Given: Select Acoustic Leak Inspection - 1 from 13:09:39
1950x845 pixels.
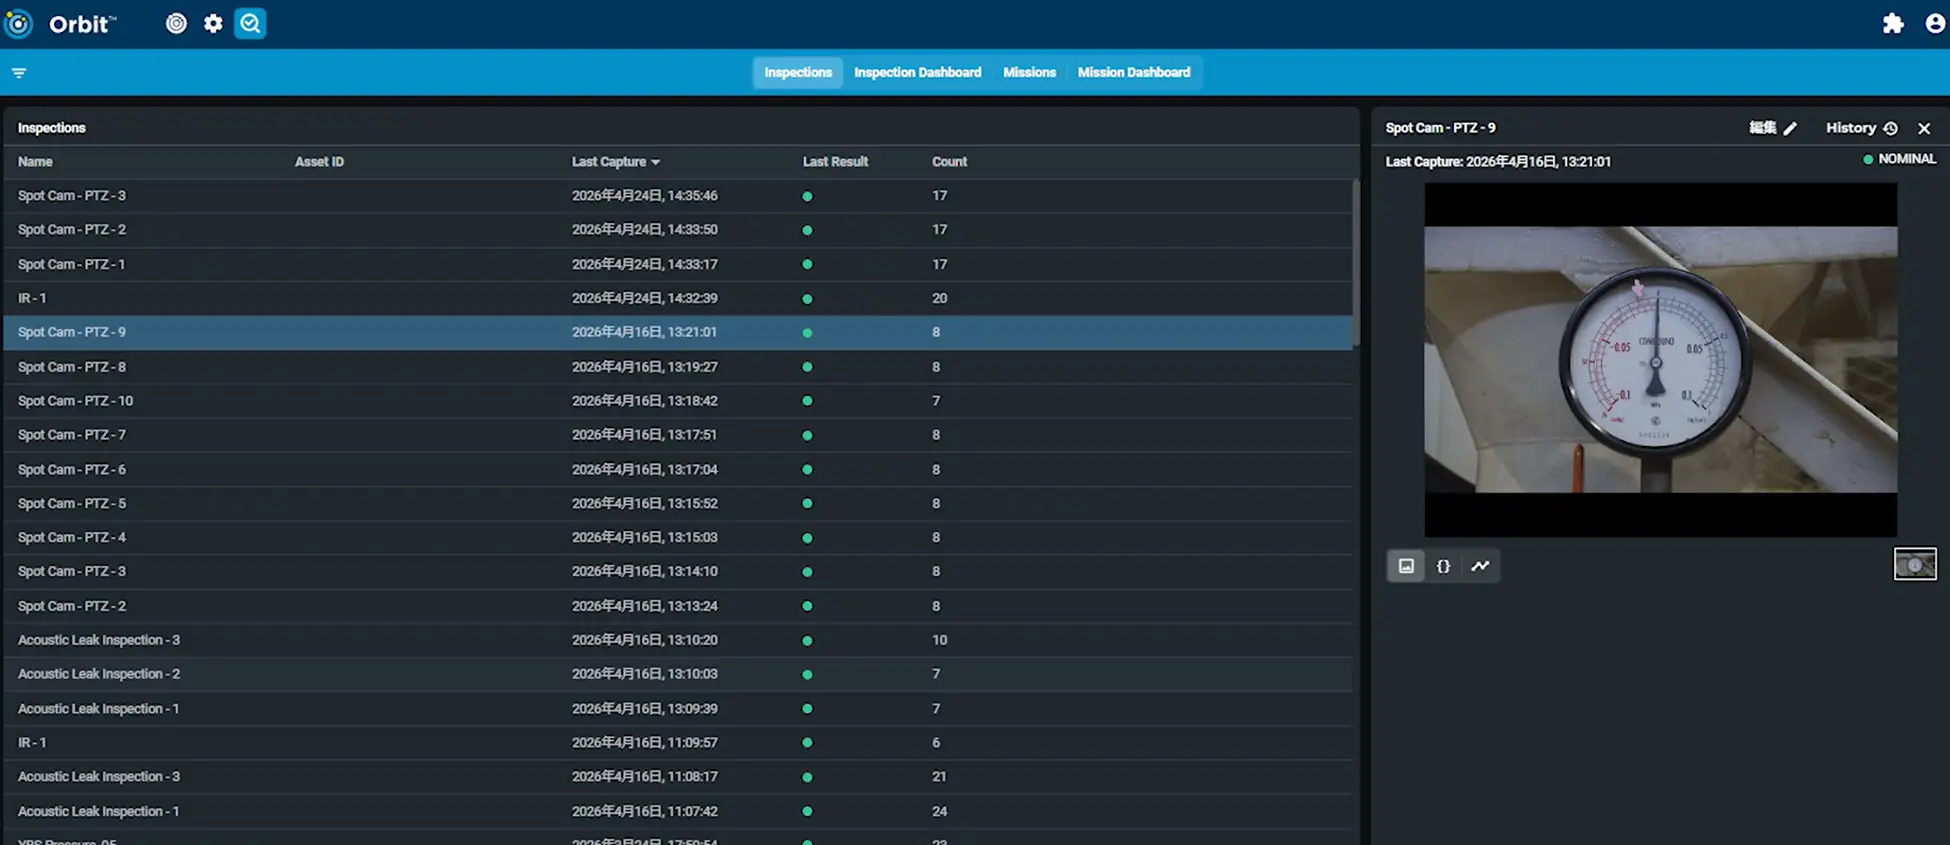Looking at the screenshot, I should tap(678, 708).
